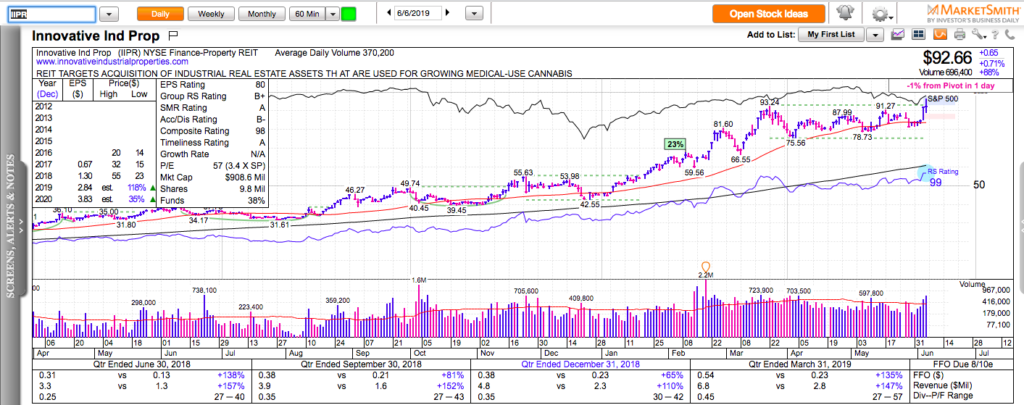Screen dimensions: 1024x405
Task: Click the previous date arrow
Action: tap(388, 12)
